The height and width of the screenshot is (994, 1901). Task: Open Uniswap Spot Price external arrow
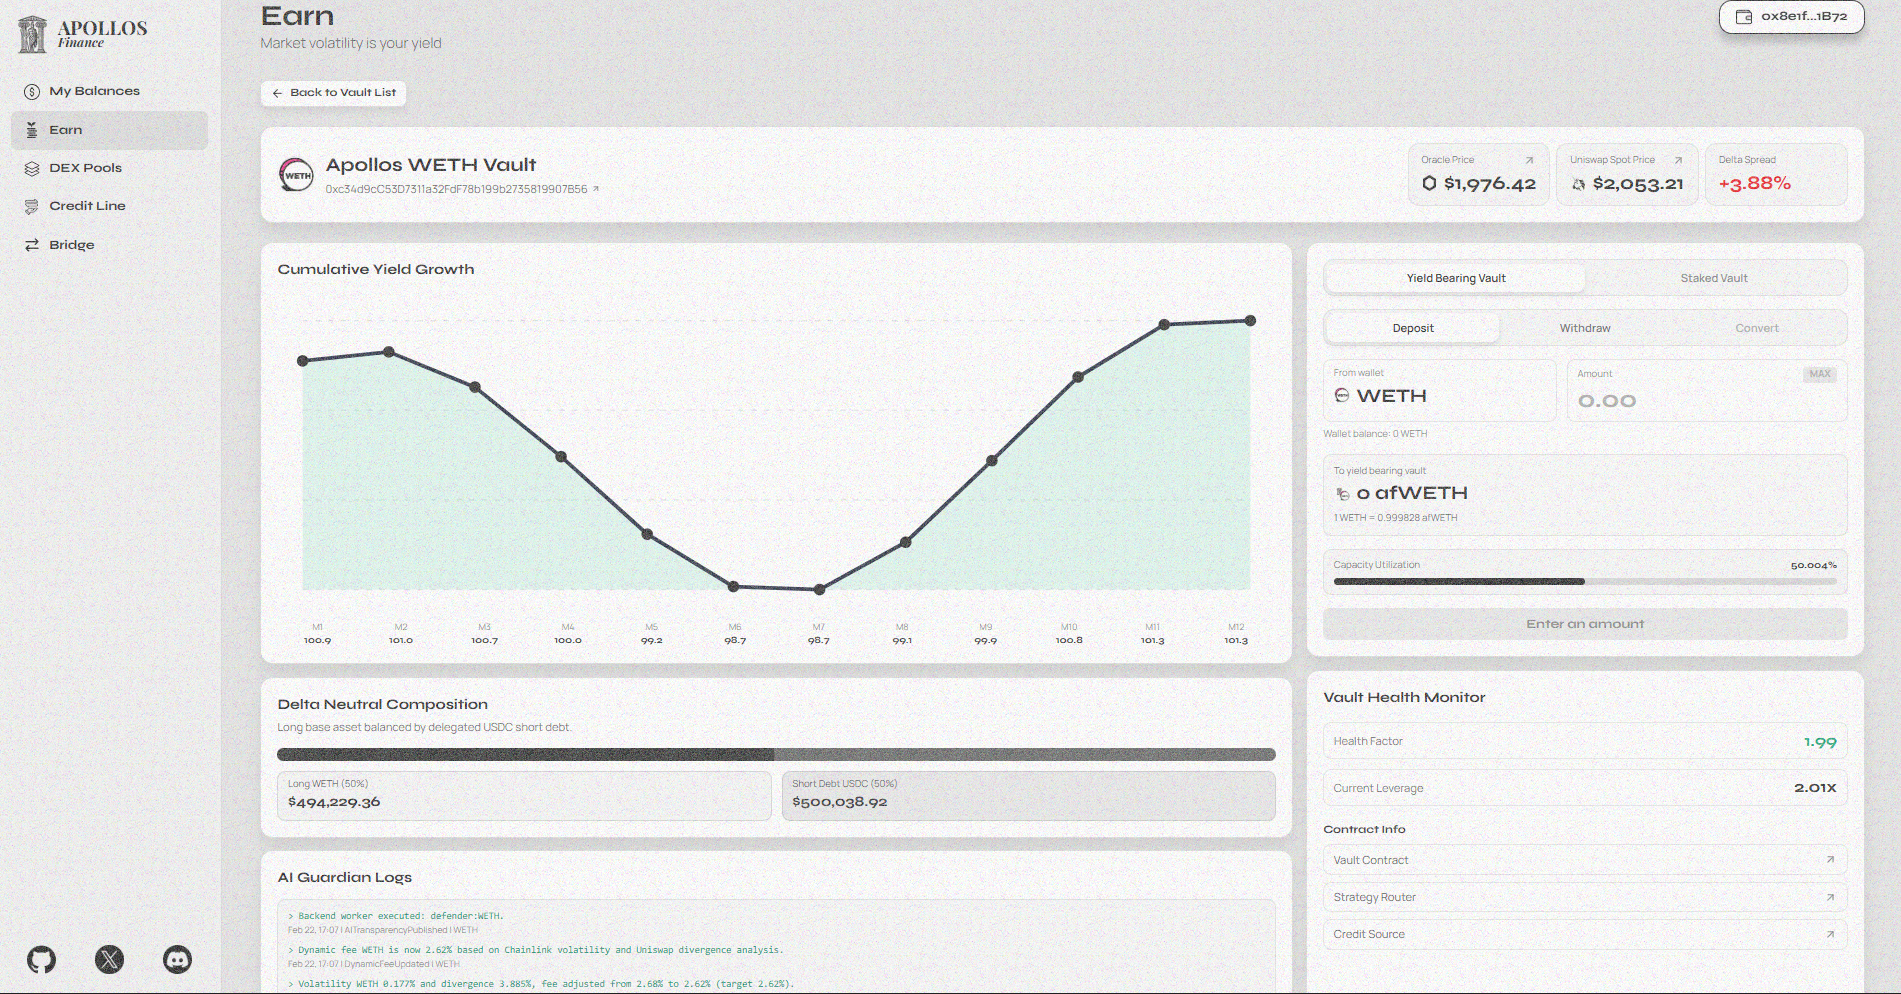(1678, 160)
